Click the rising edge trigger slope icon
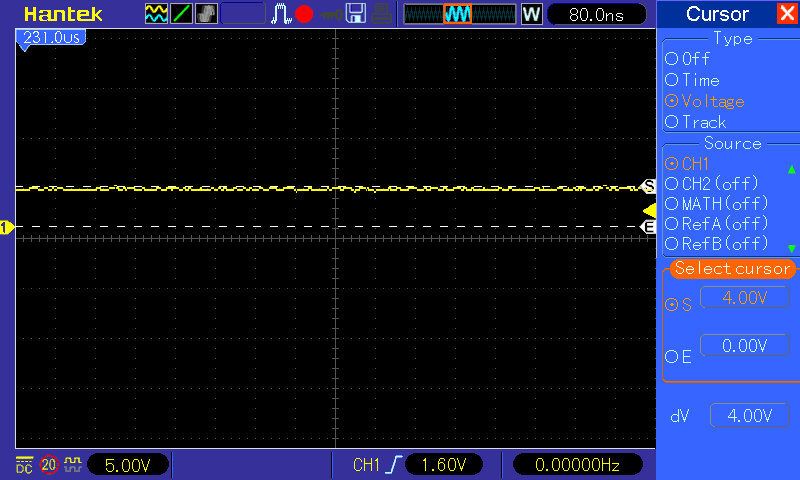This screenshot has height=480, width=800. click(x=394, y=465)
